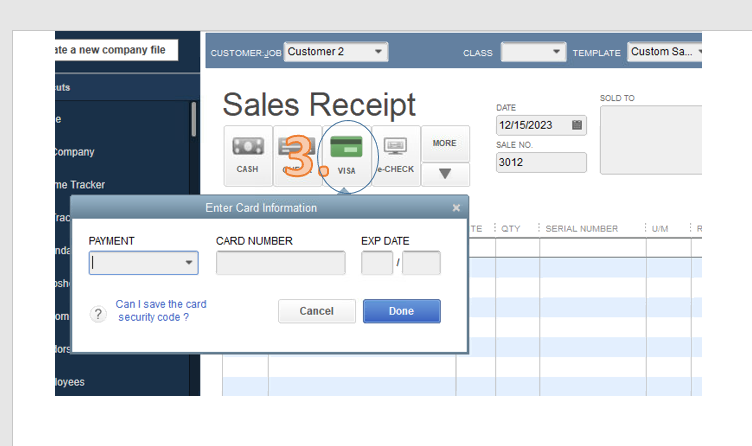Open the PAYMENT dropdown in card dialog
The image size is (752, 446).
click(143, 263)
